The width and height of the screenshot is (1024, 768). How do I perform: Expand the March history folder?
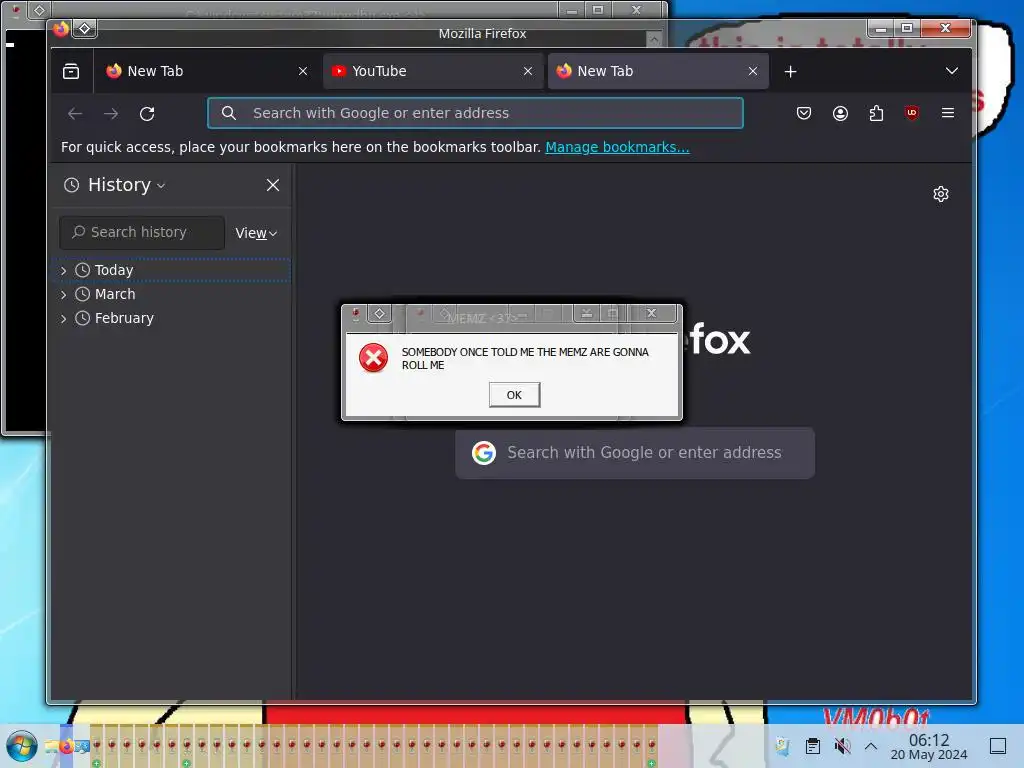(63, 295)
